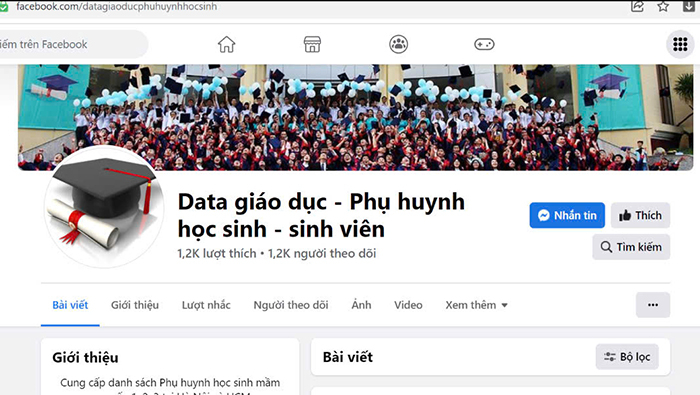Screen dimensions: 700x395
Task: Click the 1,2K người theo dõi text
Action: point(322,254)
